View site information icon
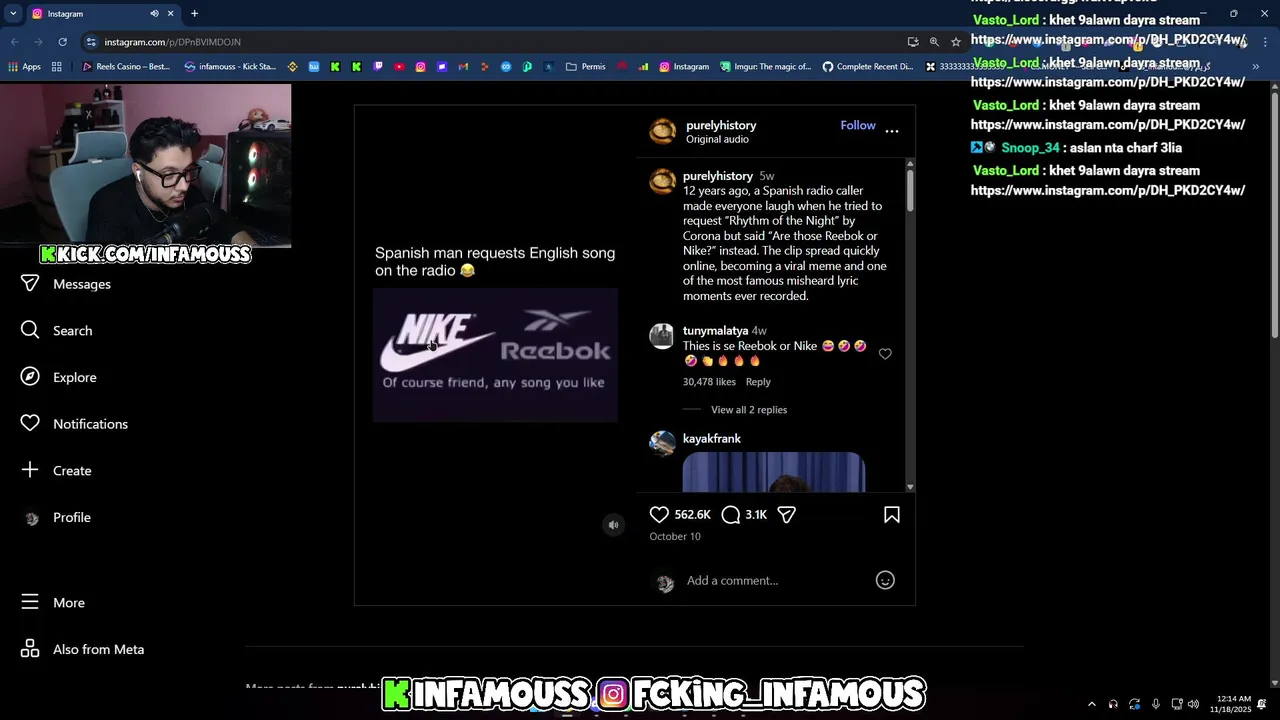Screen dimensions: 1280x720 (91, 42)
